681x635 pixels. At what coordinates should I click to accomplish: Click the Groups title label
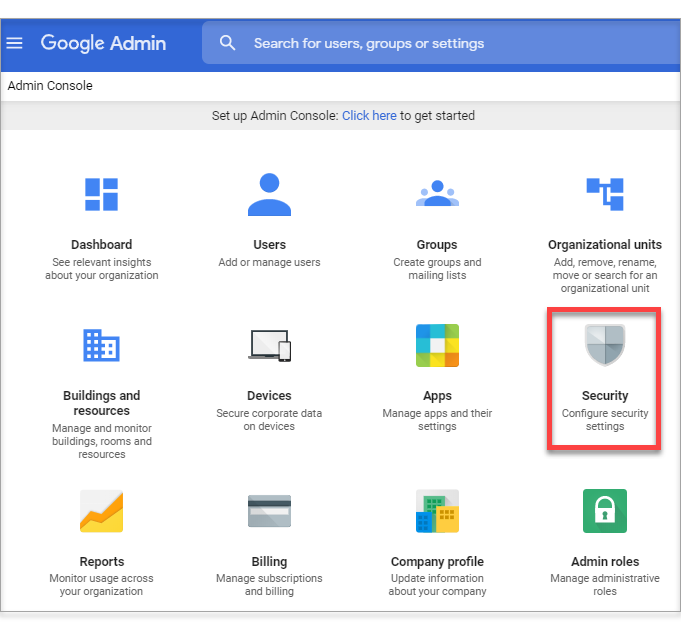[437, 245]
